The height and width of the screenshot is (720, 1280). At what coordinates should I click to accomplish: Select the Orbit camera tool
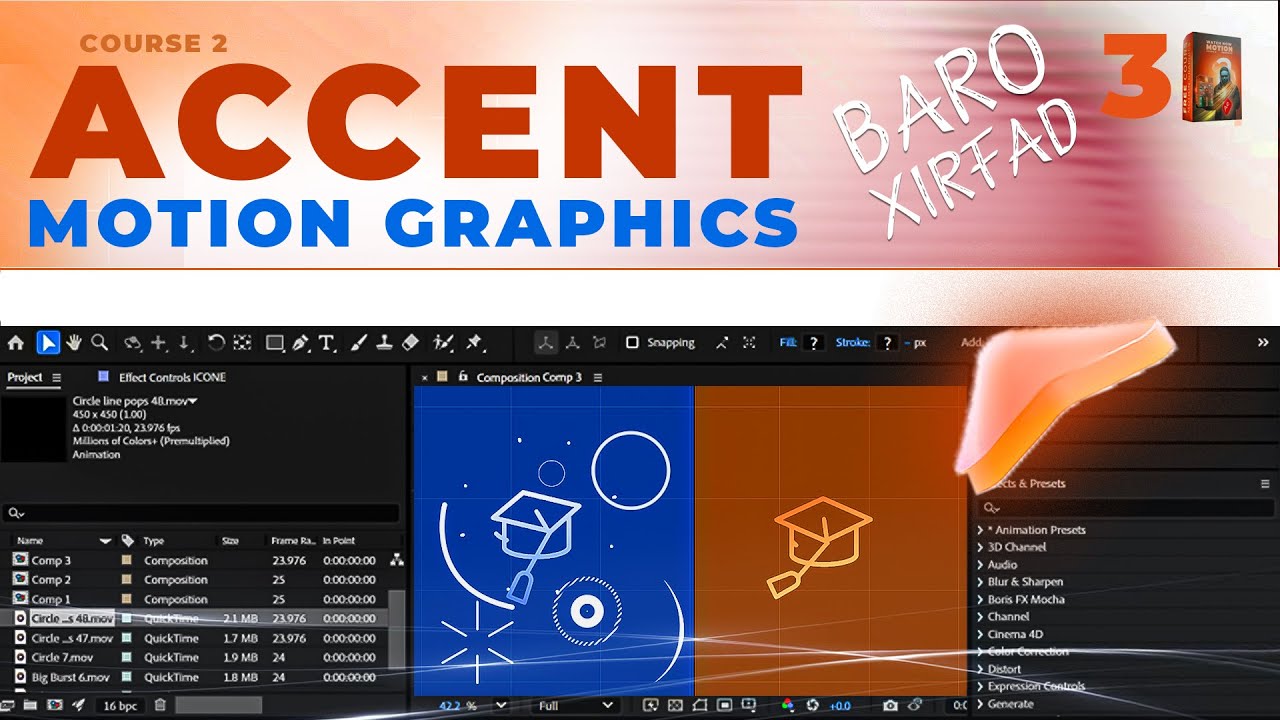click(x=132, y=343)
